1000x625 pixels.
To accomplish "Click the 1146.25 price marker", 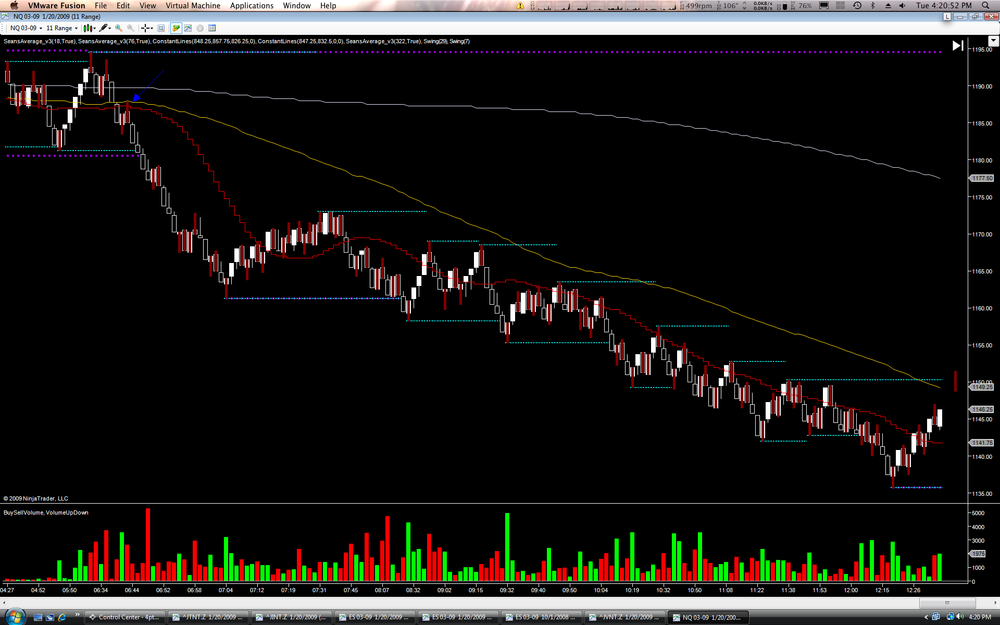I will (x=982, y=409).
